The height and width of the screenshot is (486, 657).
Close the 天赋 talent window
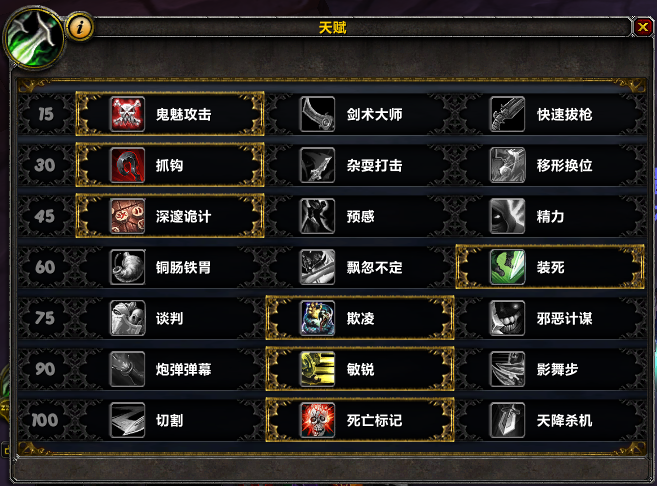pos(643,28)
